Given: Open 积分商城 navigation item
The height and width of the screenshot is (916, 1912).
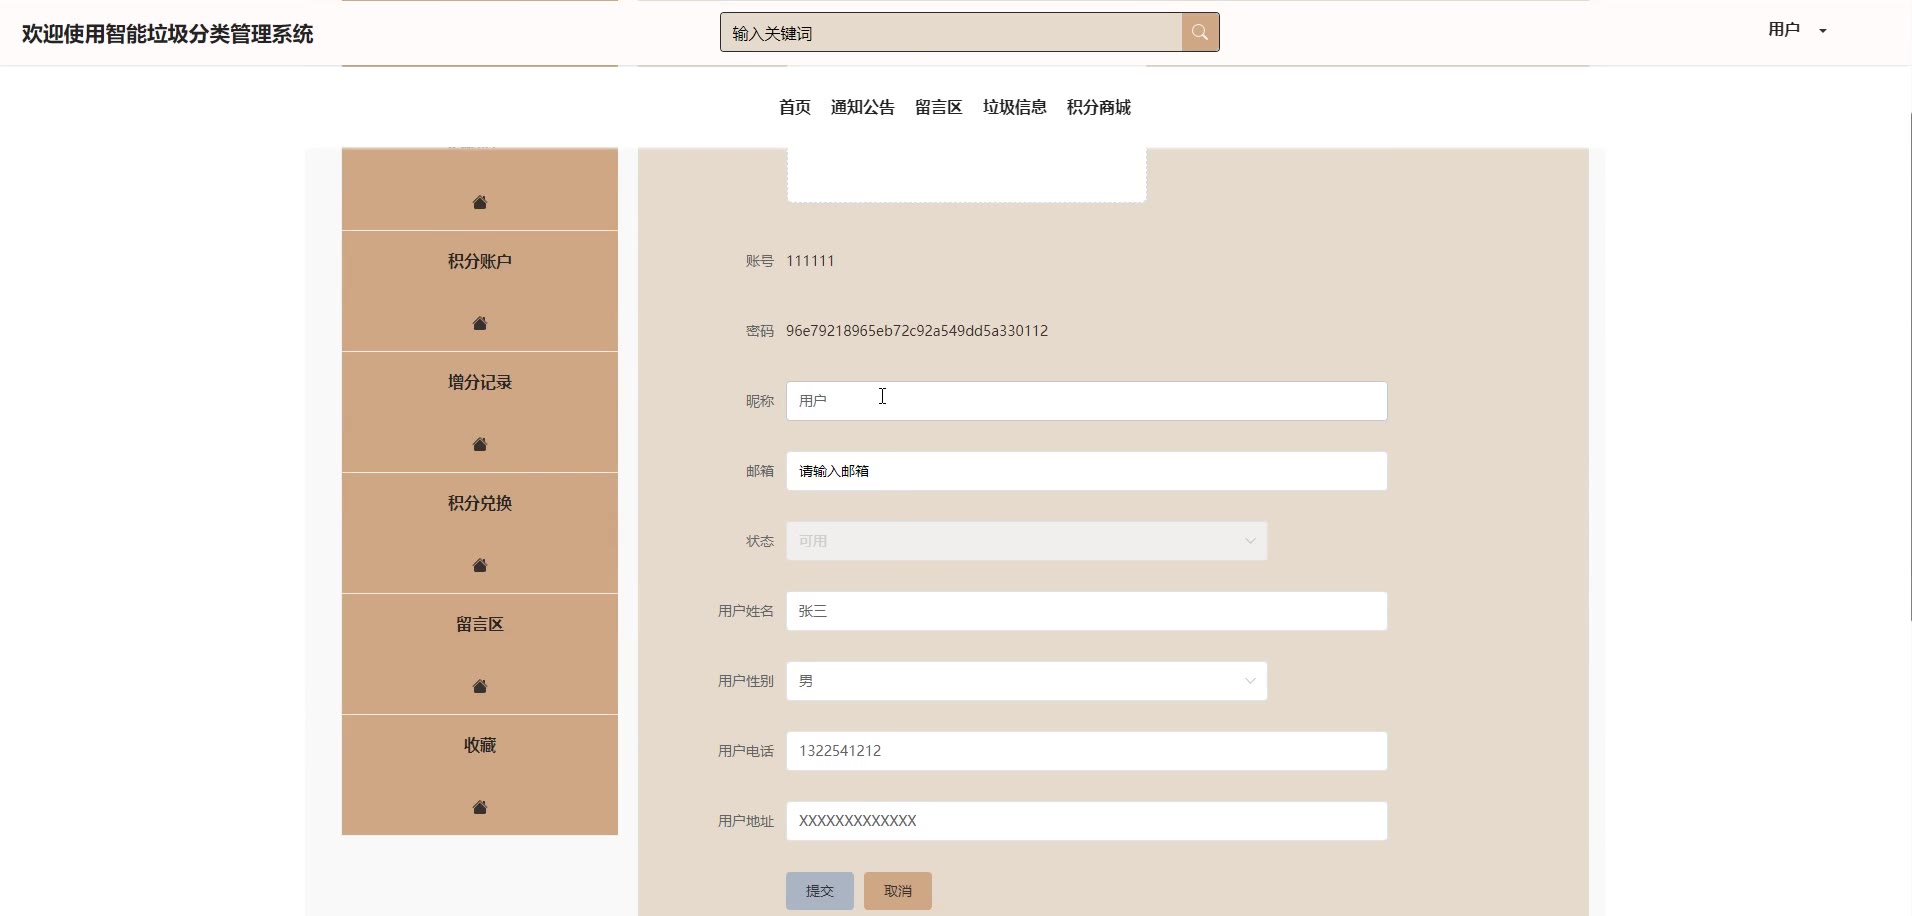Looking at the screenshot, I should [x=1099, y=107].
